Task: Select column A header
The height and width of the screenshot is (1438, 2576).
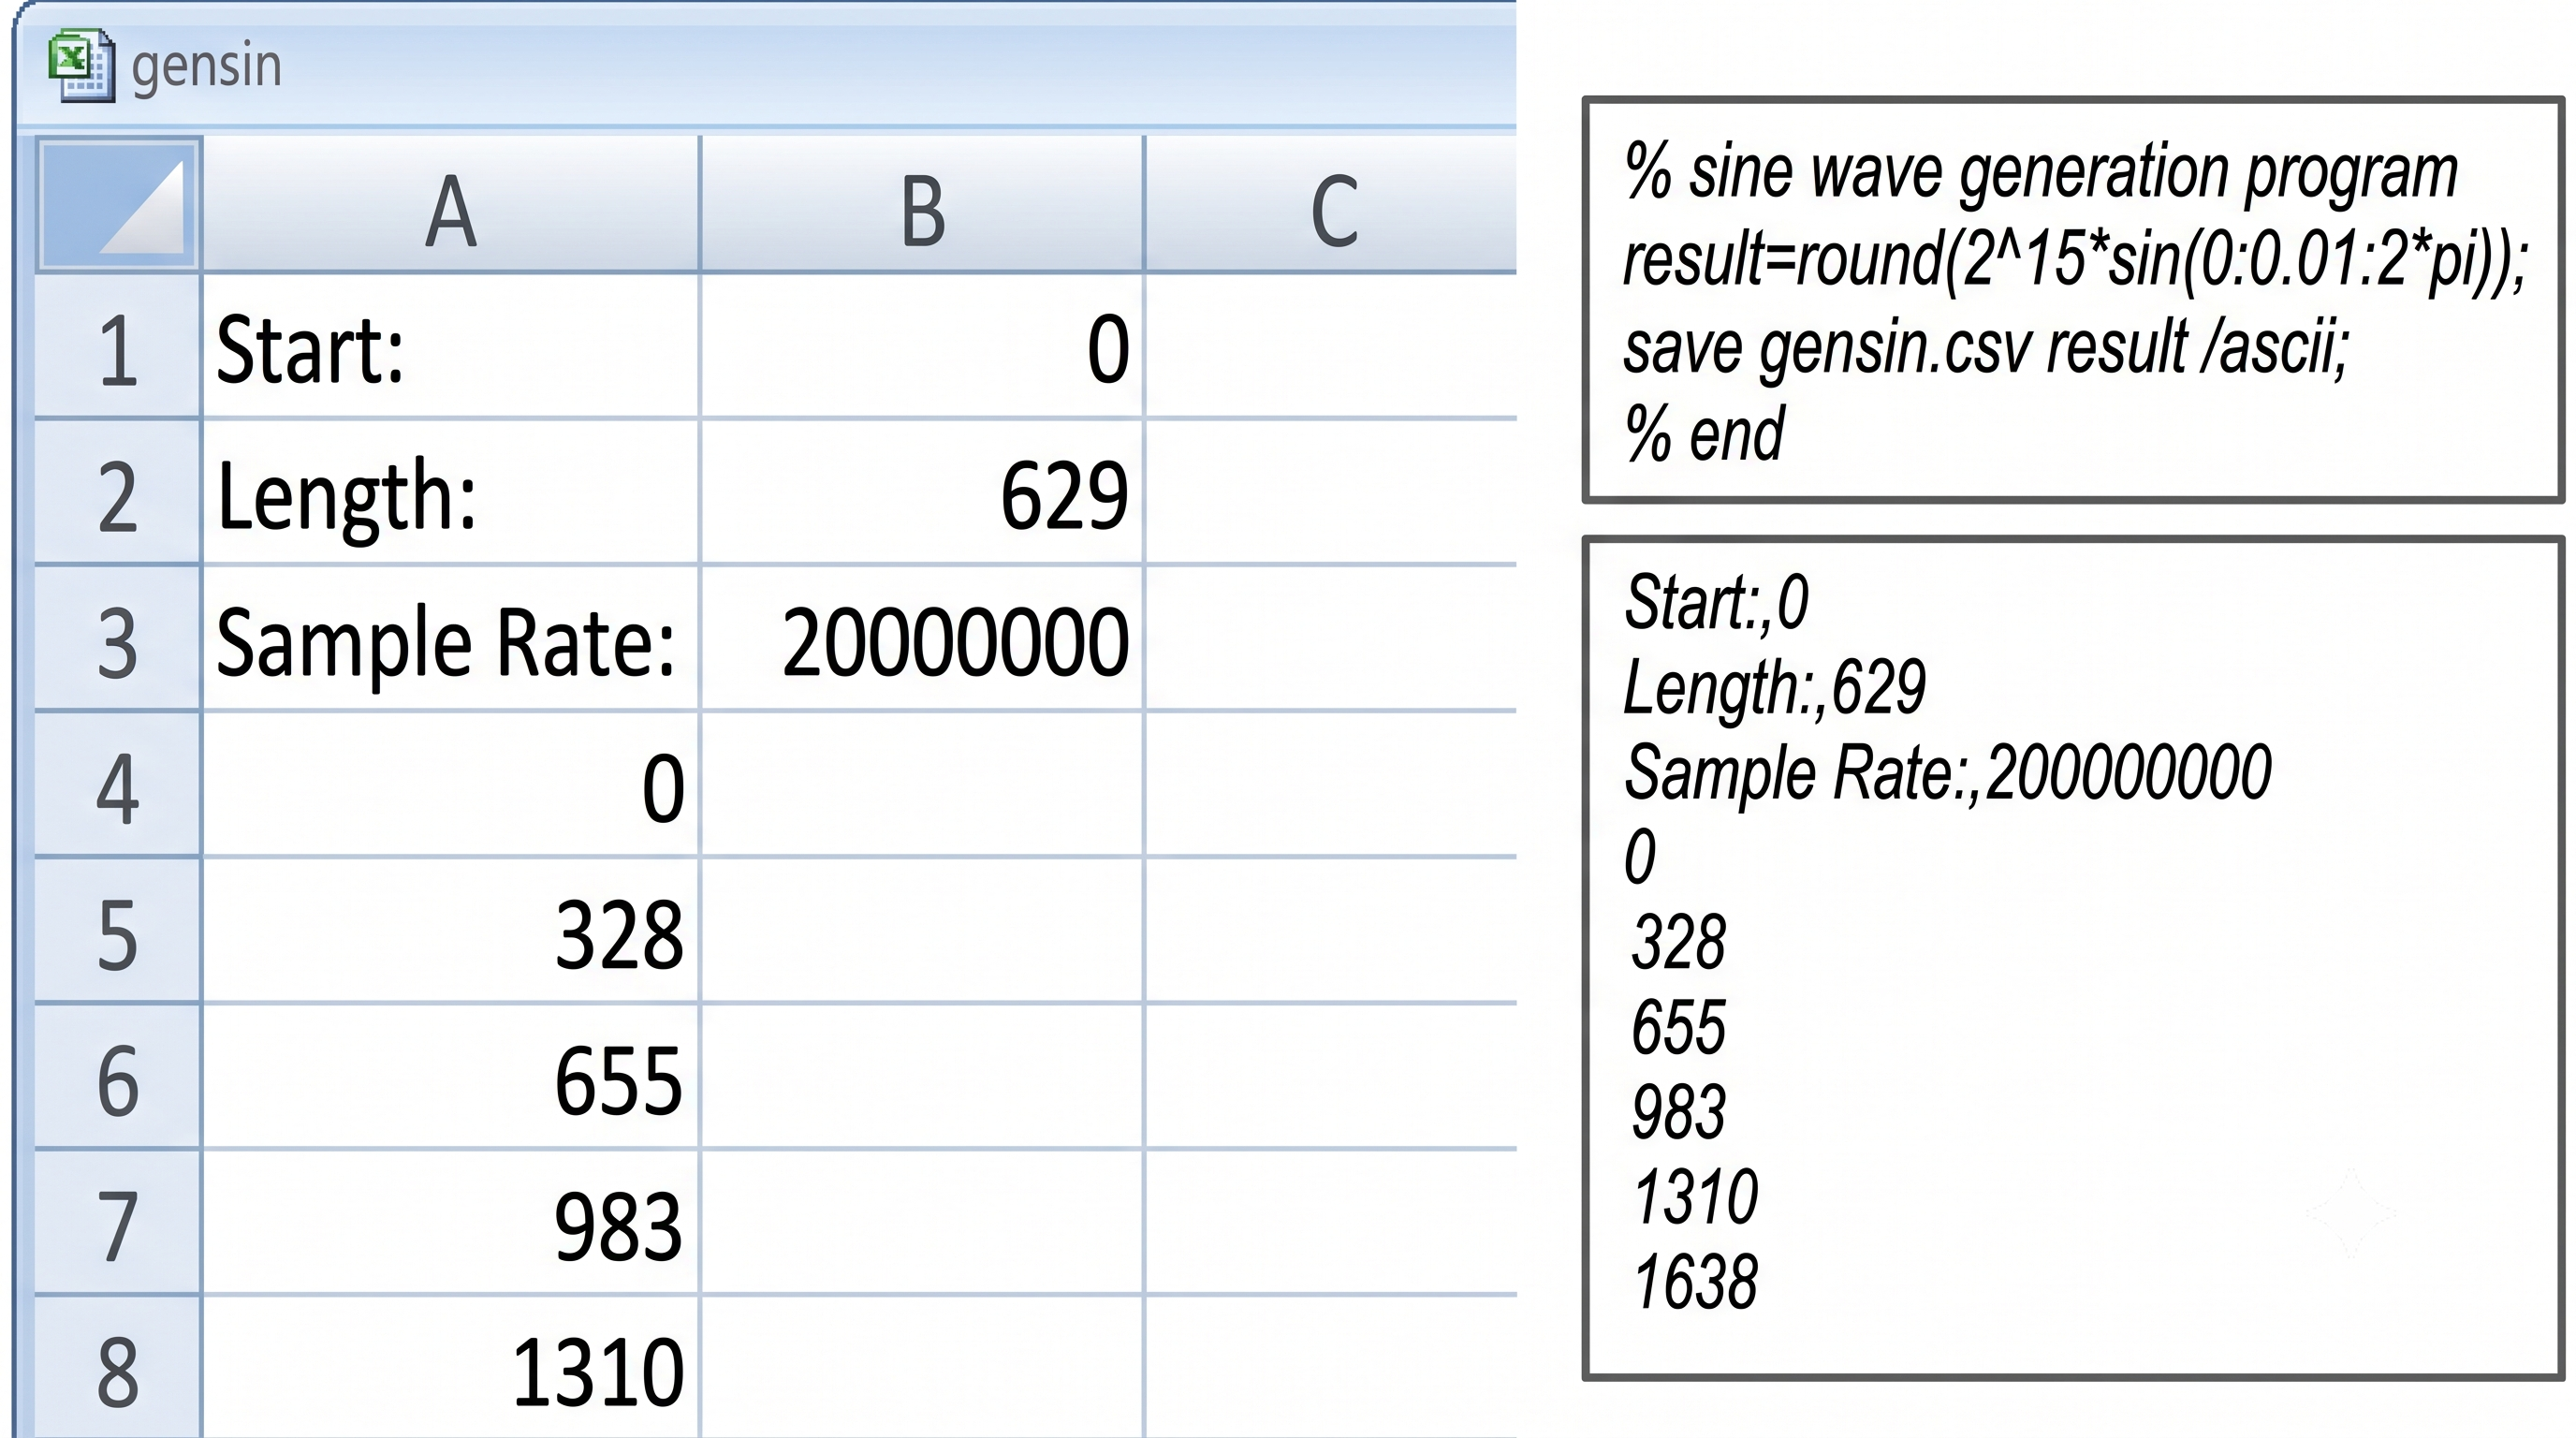Action: [x=451, y=204]
